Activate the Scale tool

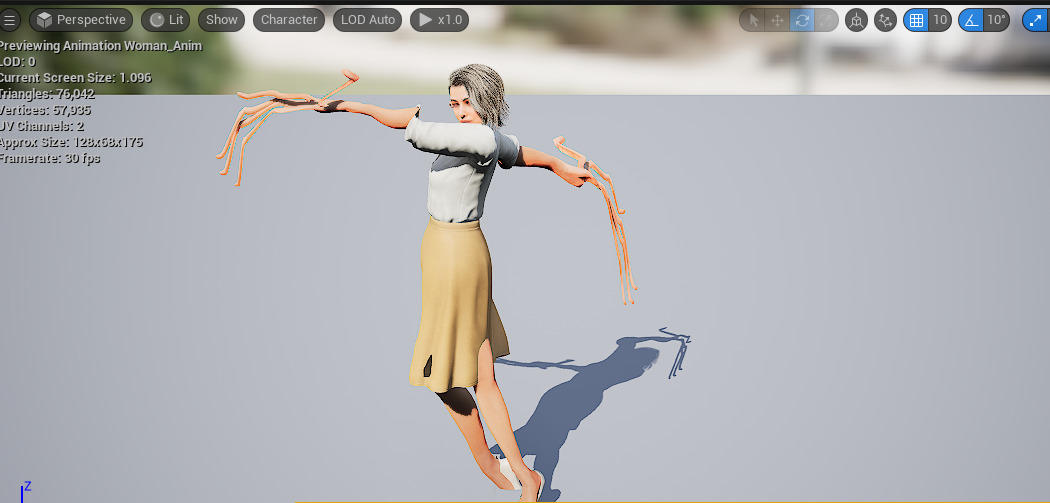coord(826,20)
